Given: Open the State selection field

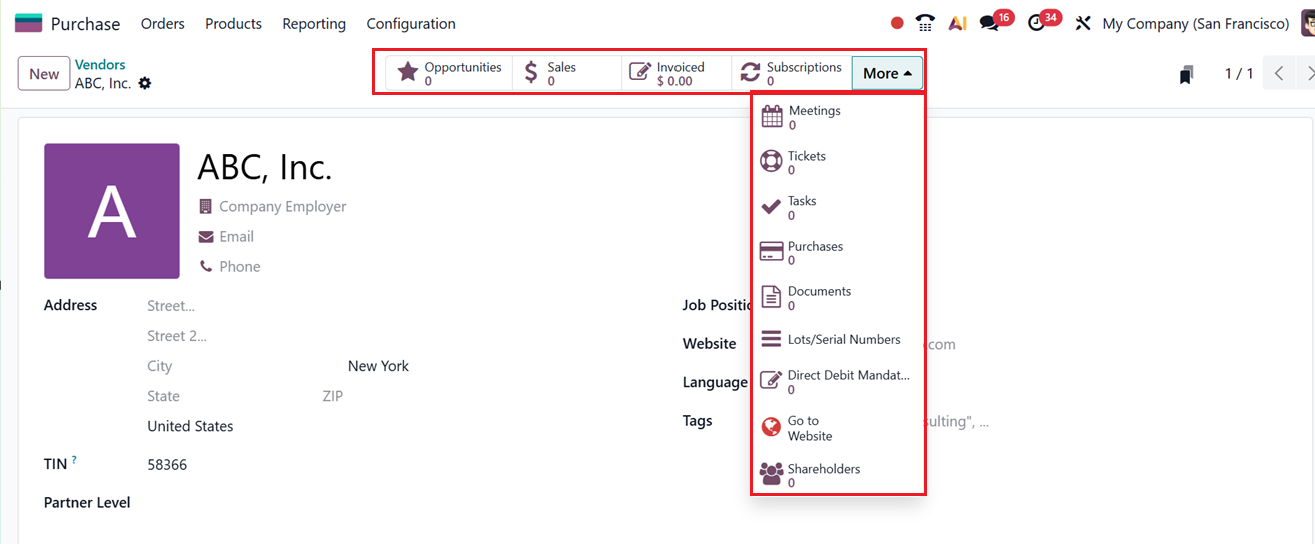Looking at the screenshot, I should (x=164, y=396).
